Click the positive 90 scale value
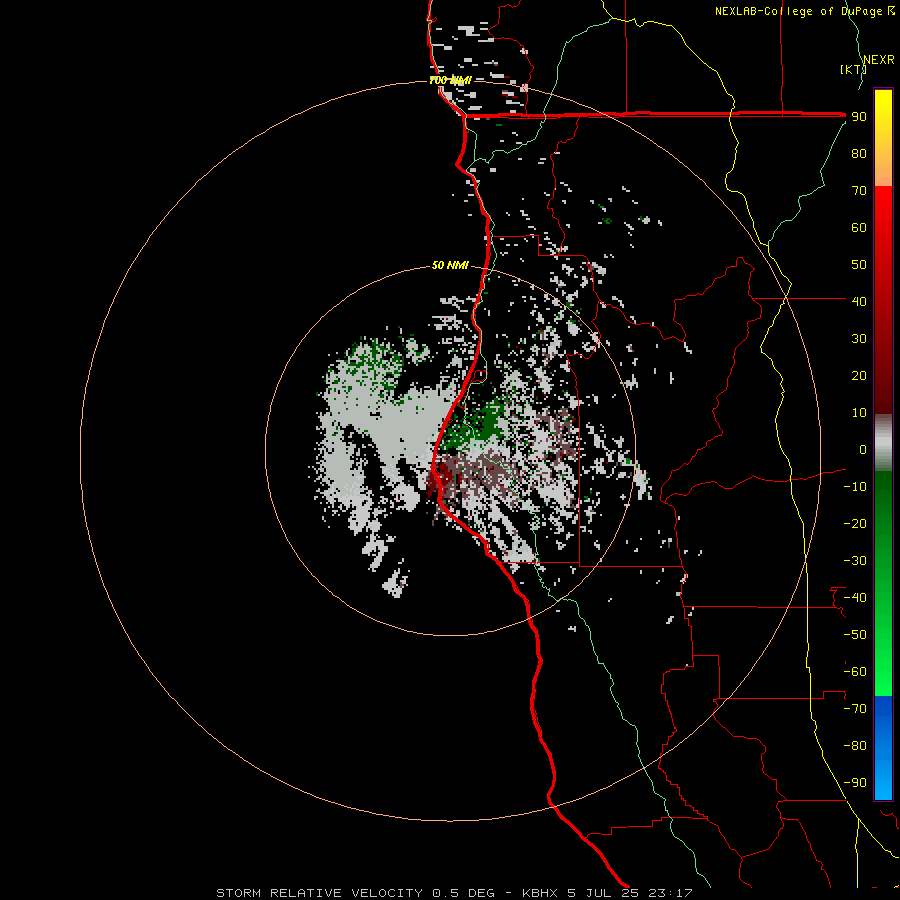This screenshot has height=900, width=900. [x=859, y=117]
